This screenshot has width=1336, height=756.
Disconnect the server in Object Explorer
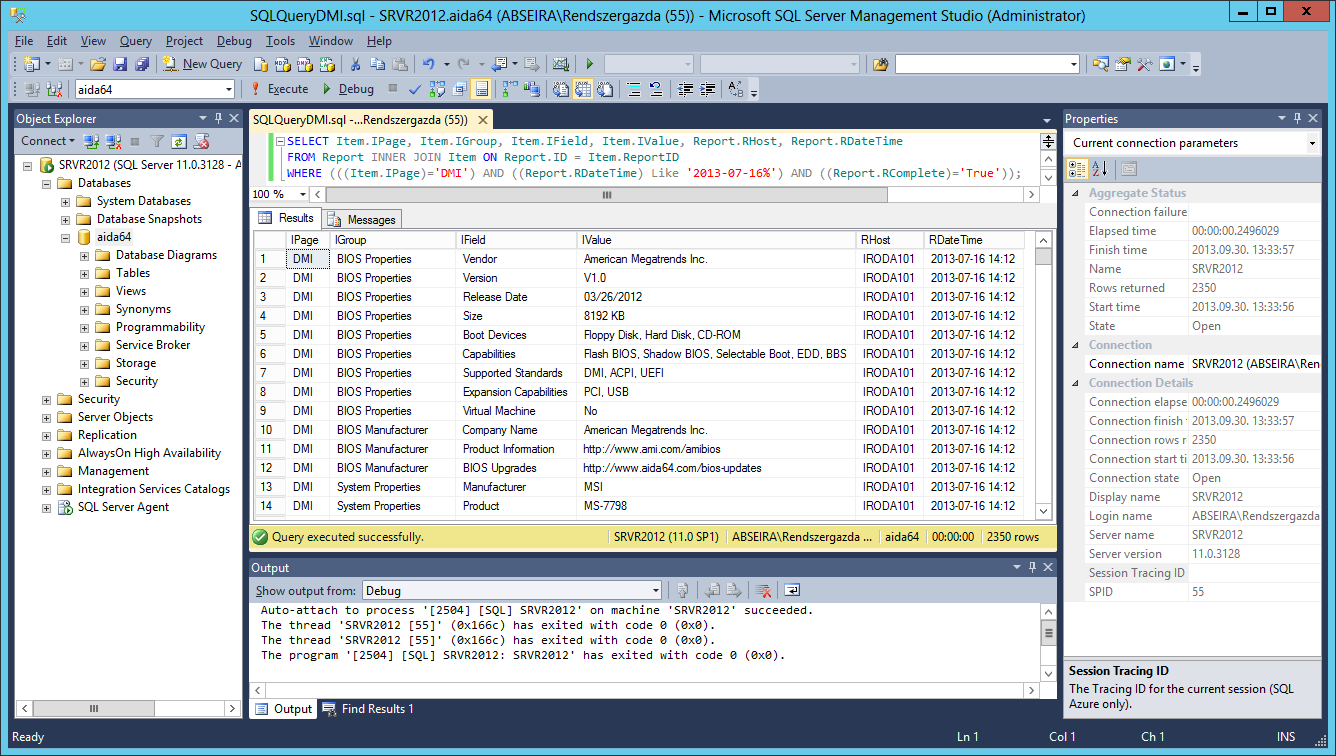point(113,141)
